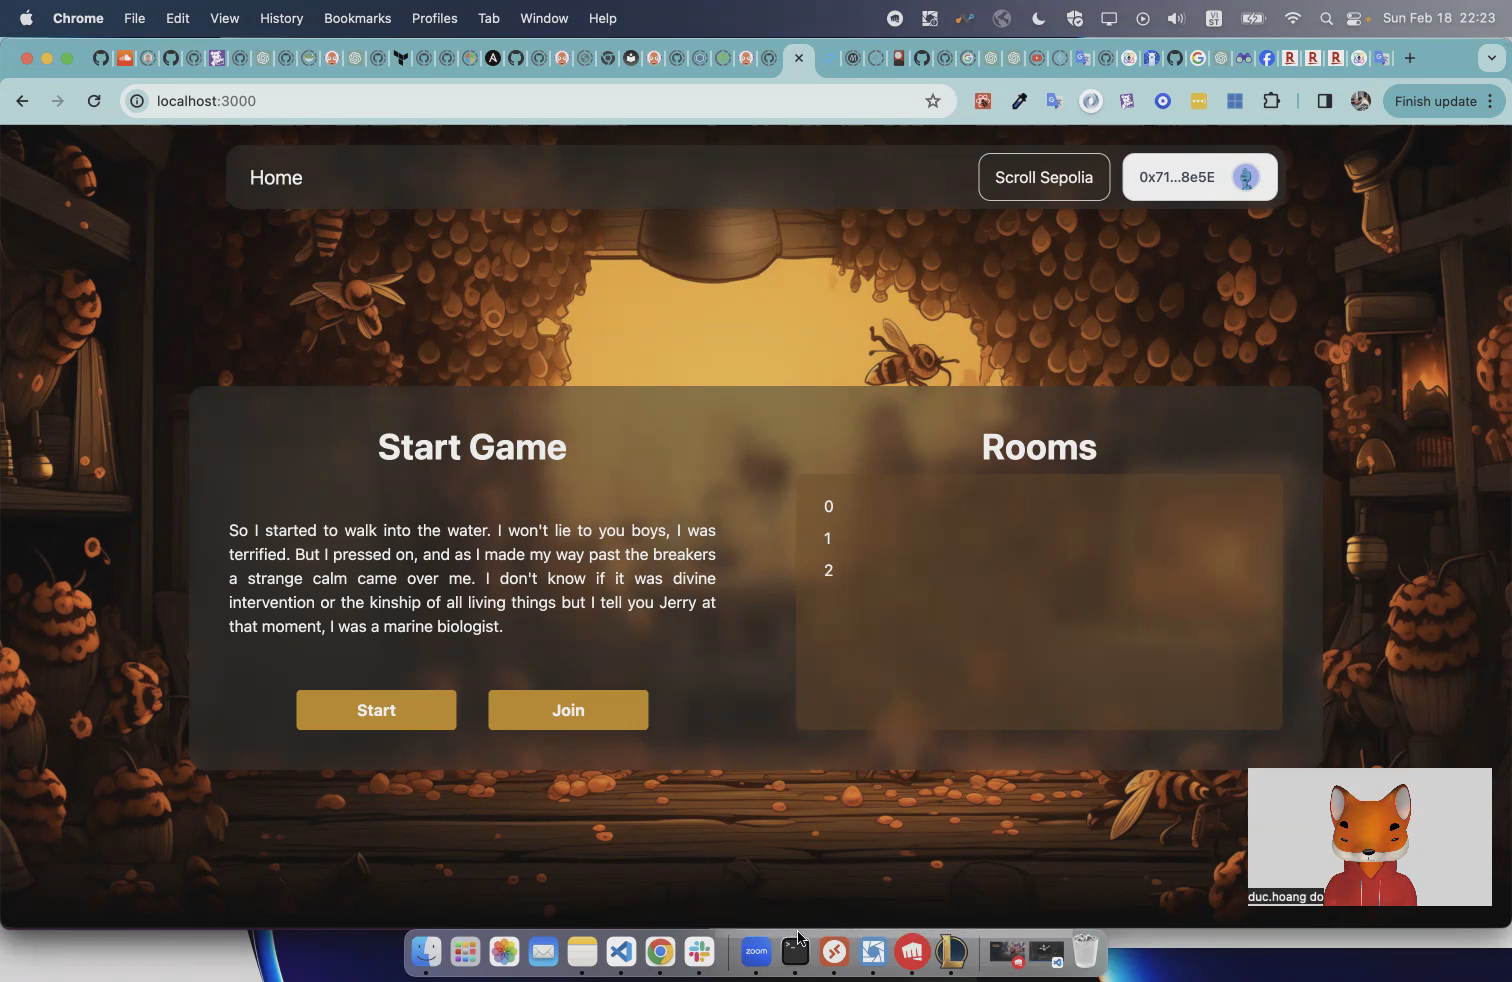1512x982 pixels.
Task: Open the VI input source menu
Action: (1213, 18)
